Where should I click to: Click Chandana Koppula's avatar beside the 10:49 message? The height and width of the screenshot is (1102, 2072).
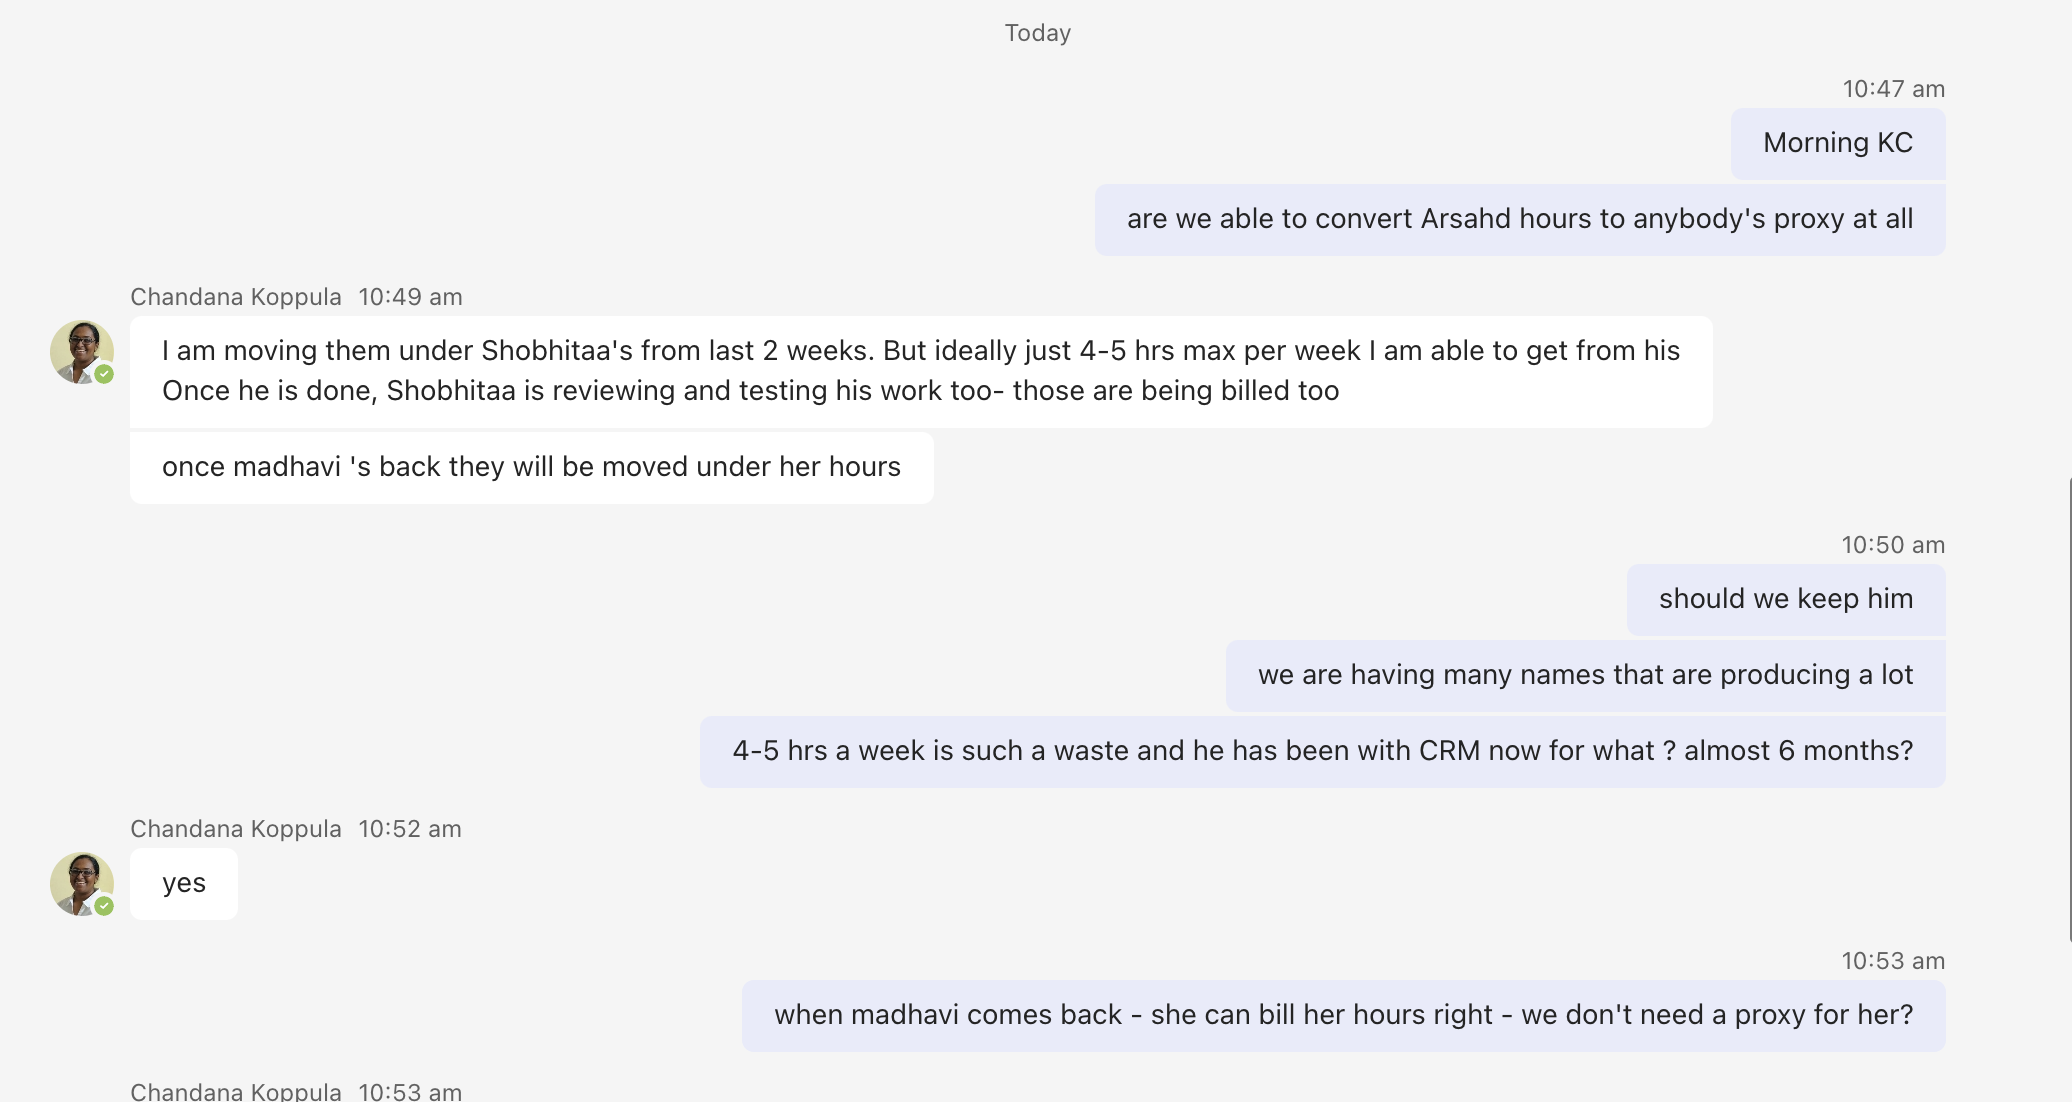click(80, 351)
